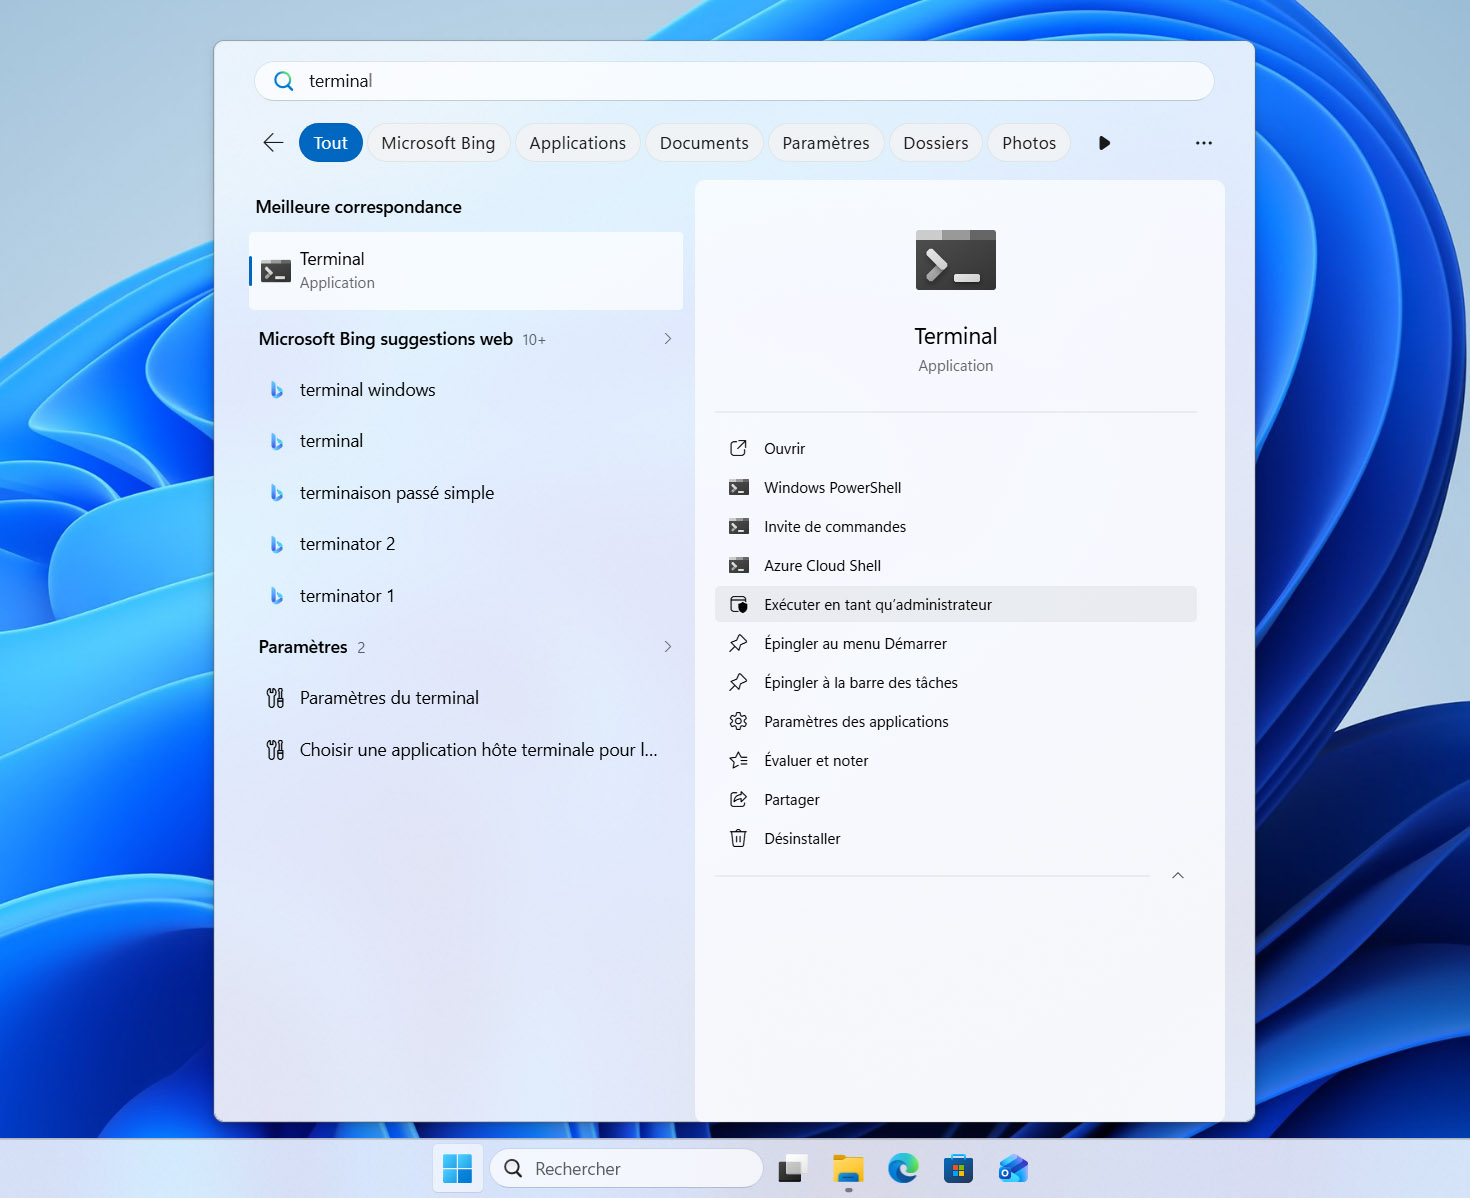This screenshot has height=1198, width=1470.
Task: Open 'Choisir une application hôte terminale' setting
Action: pos(466,750)
